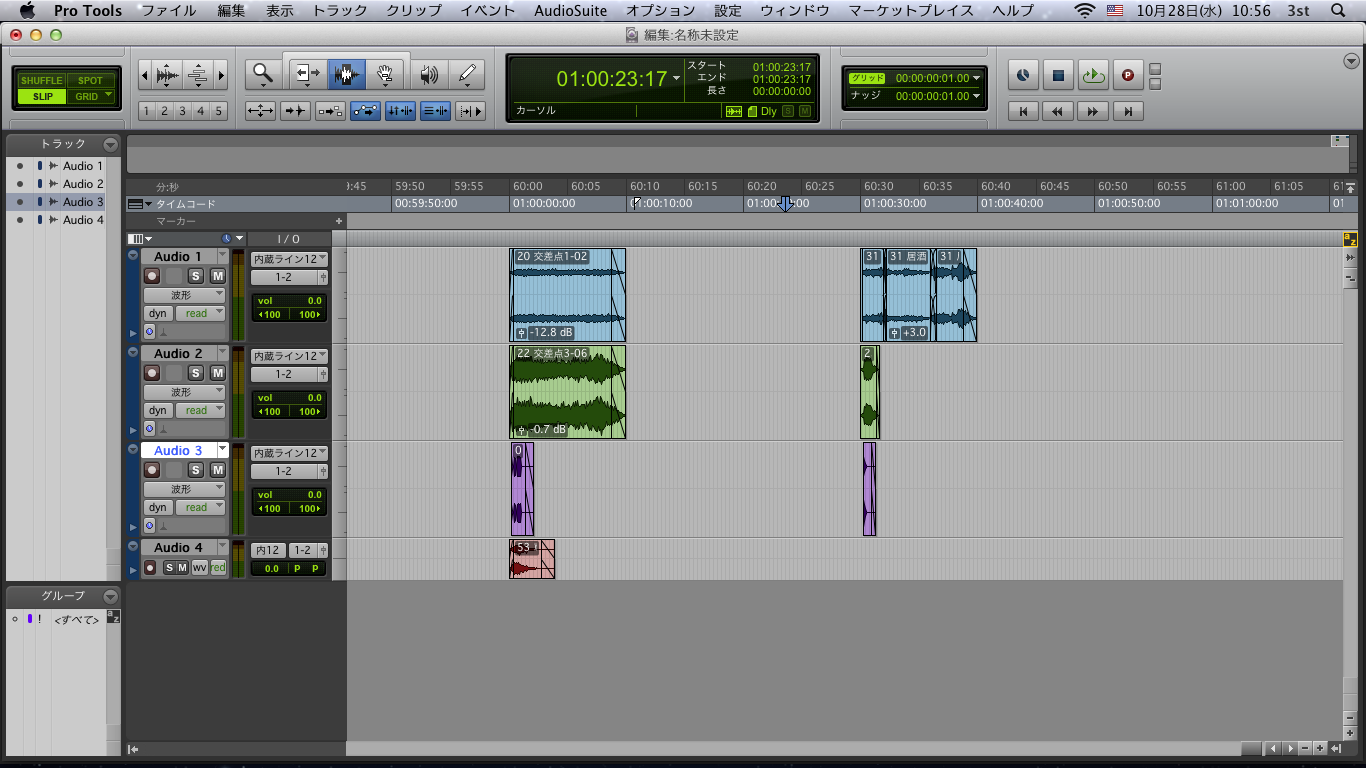Open Audio 2 automation mode read dropdown
This screenshot has height=768, width=1366.
click(x=201, y=411)
